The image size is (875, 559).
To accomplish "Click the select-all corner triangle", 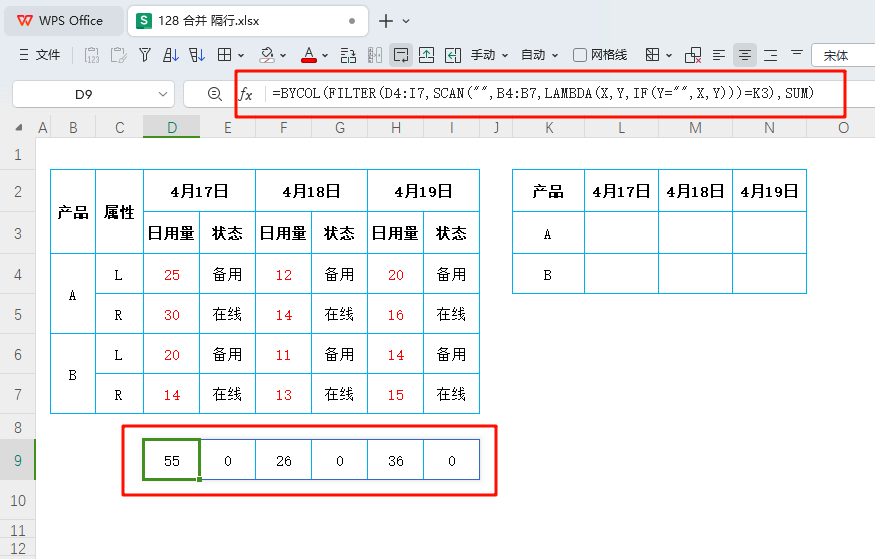I will [x=19, y=128].
